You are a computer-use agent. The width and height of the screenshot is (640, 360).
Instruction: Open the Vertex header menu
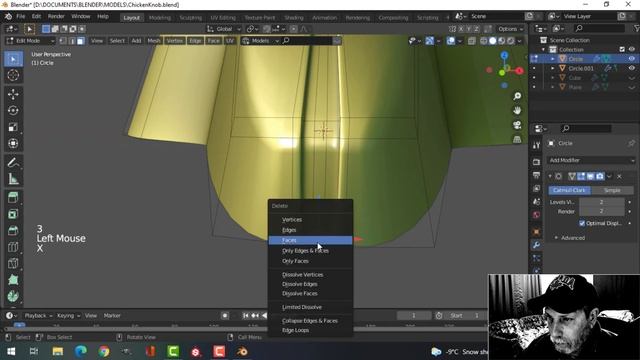pos(174,41)
